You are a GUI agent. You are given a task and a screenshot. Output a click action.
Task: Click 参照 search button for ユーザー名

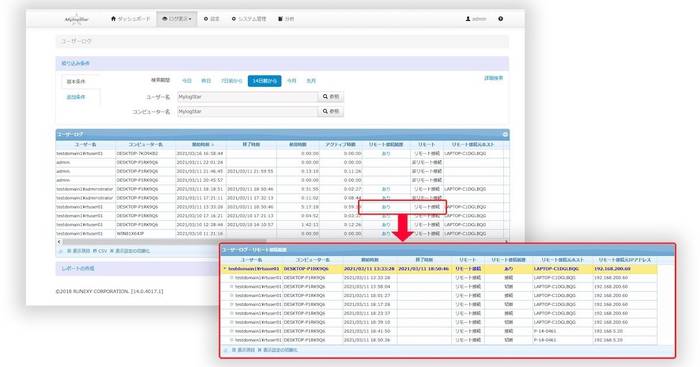tap(331, 97)
